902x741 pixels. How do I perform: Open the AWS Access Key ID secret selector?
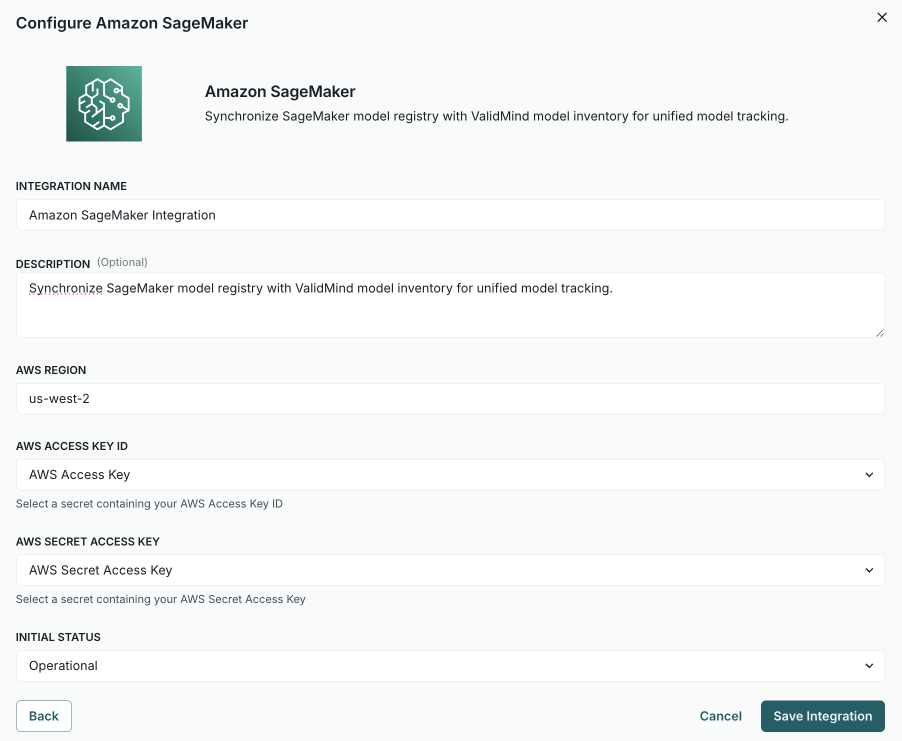click(450, 474)
